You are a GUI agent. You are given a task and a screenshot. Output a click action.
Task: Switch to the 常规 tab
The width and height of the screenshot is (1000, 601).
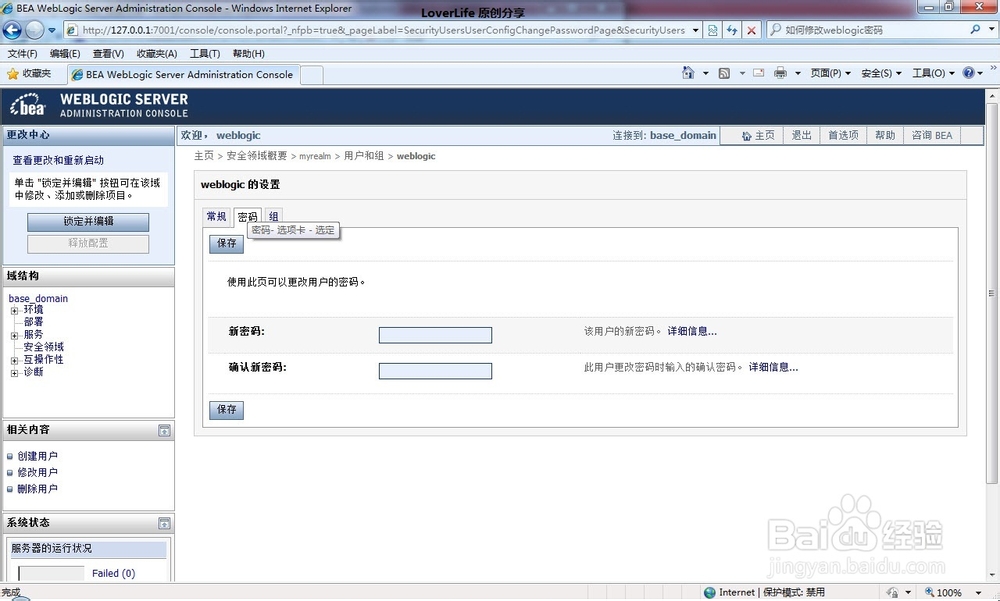[215, 216]
